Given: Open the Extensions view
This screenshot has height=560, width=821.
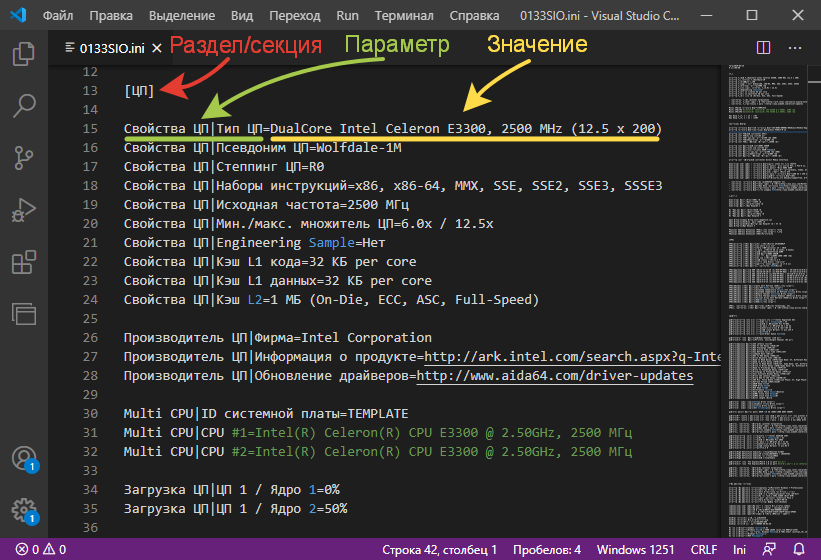Looking at the screenshot, I should tap(23, 264).
